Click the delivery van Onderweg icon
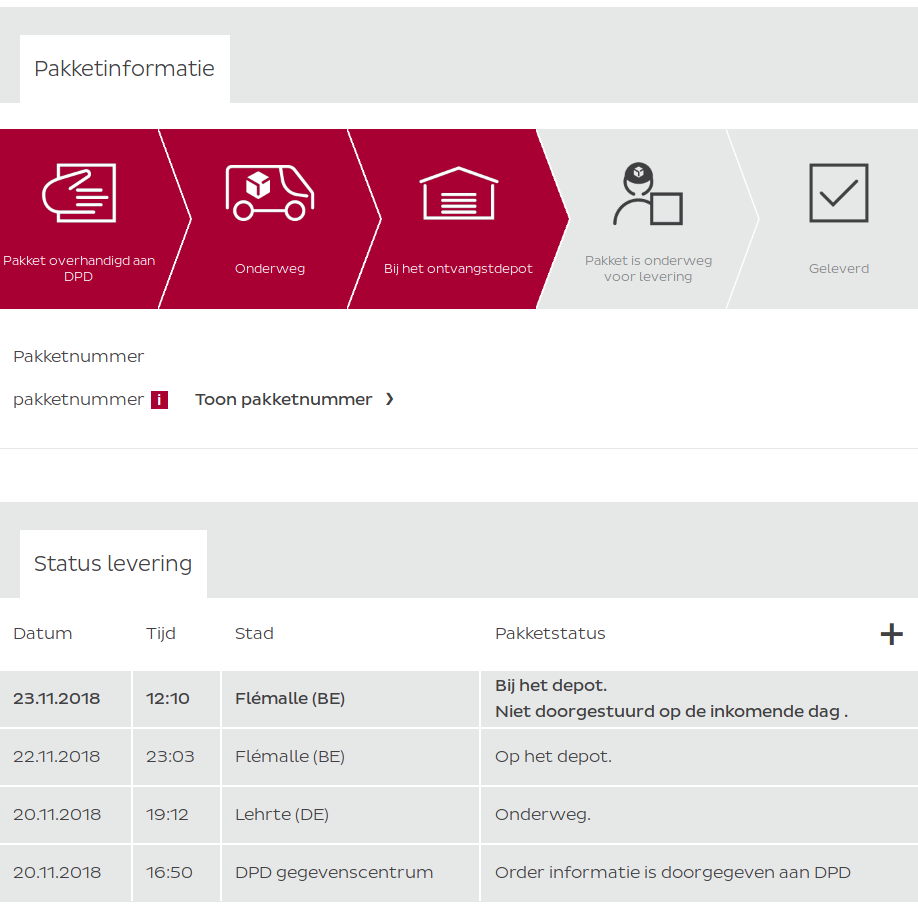The width and height of the screenshot is (918, 908). [x=270, y=193]
